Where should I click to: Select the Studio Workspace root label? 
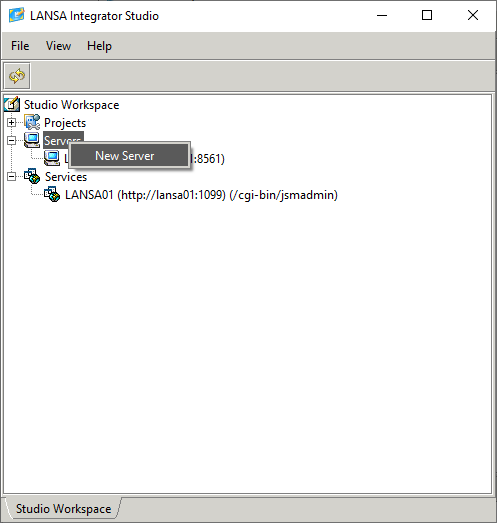pos(71,105)
